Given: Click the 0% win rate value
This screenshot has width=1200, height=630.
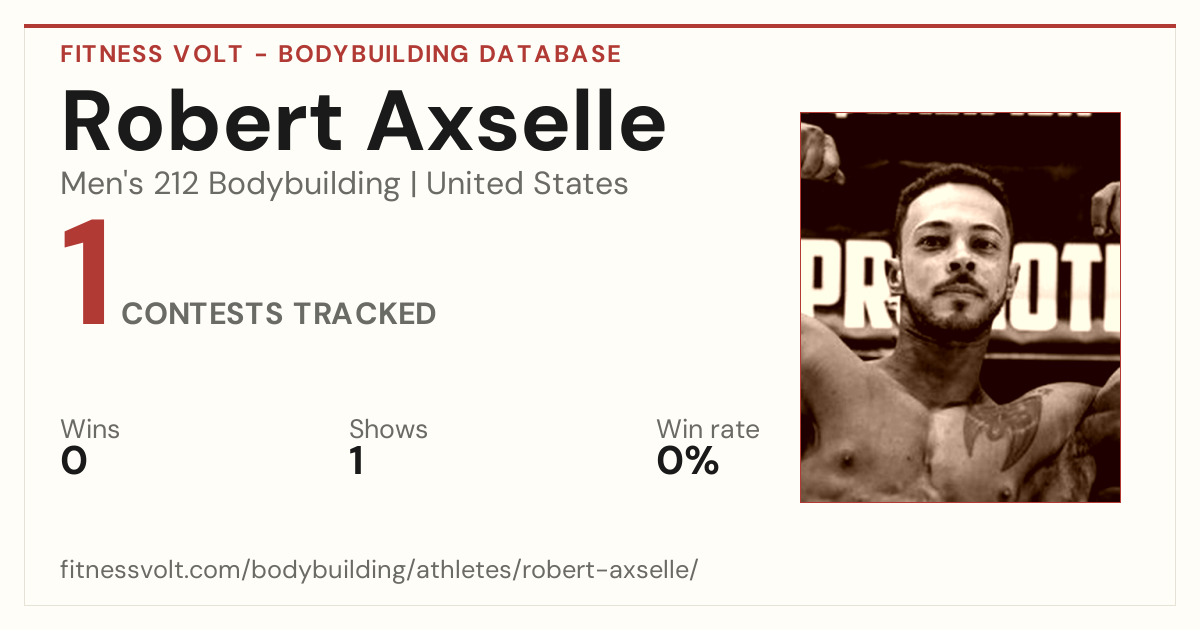Looking at the screenshot, I should 688,461.
